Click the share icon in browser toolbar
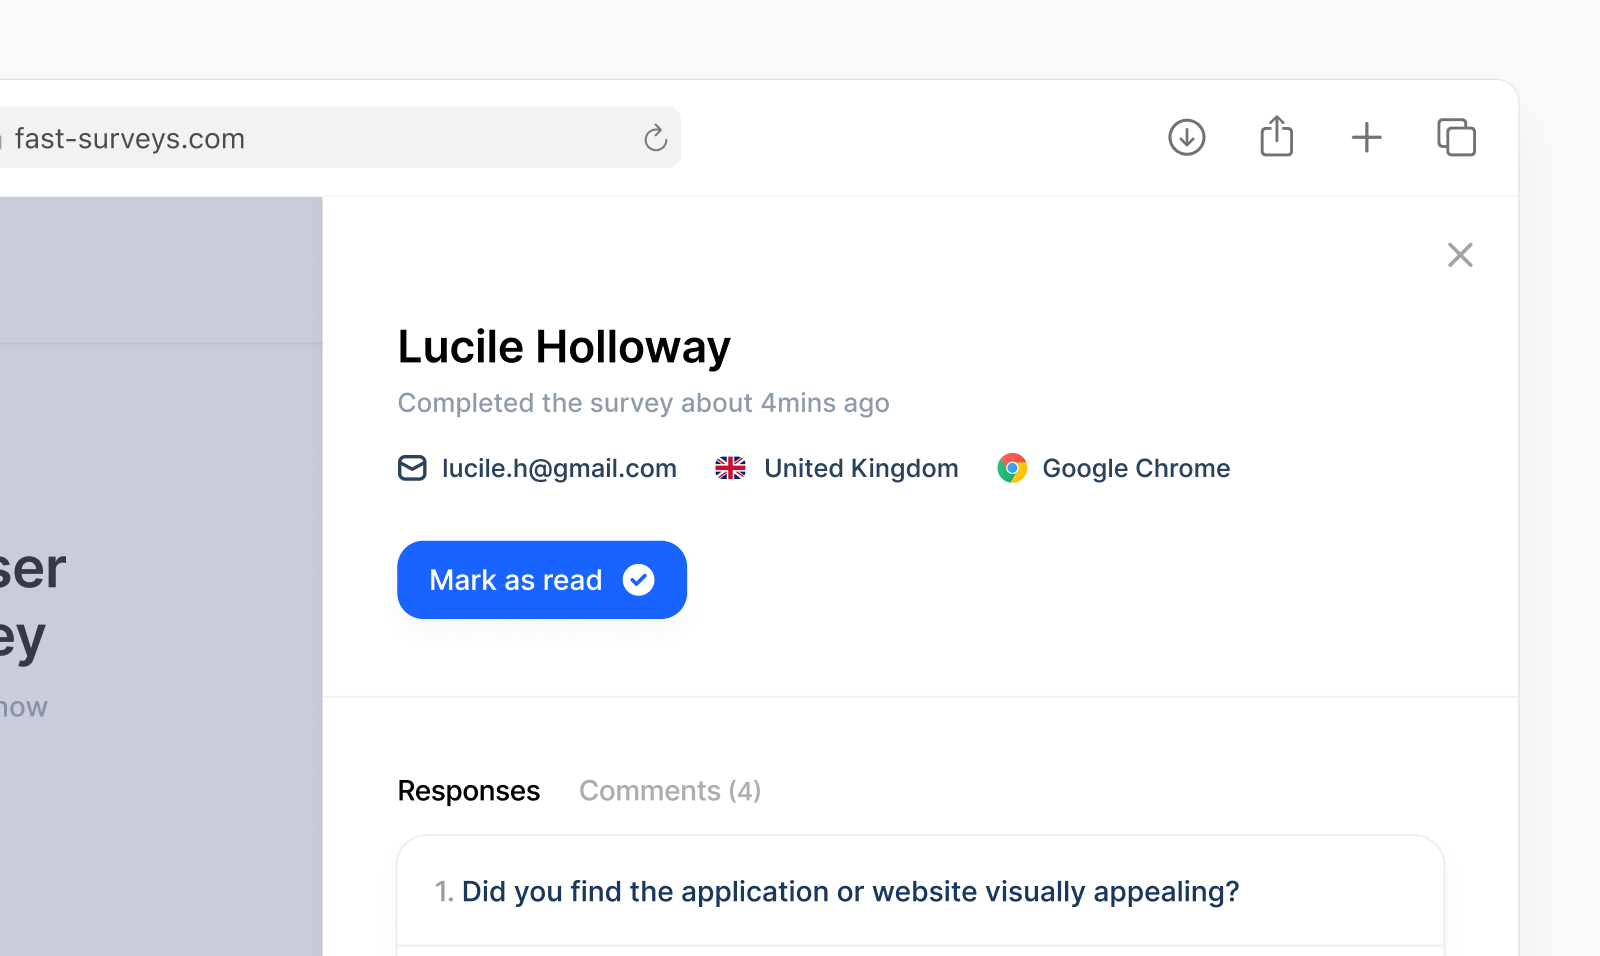 (1277, 136)
